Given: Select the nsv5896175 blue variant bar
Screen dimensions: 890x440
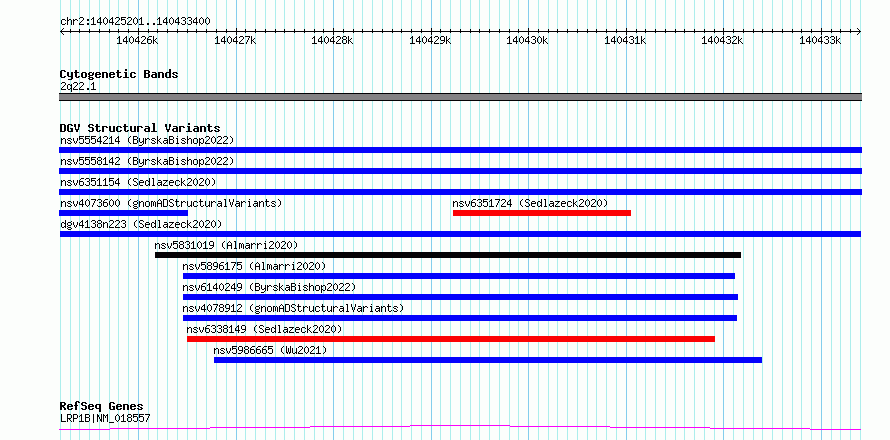Looking at the screenshot, I should [x=459, y=276].
